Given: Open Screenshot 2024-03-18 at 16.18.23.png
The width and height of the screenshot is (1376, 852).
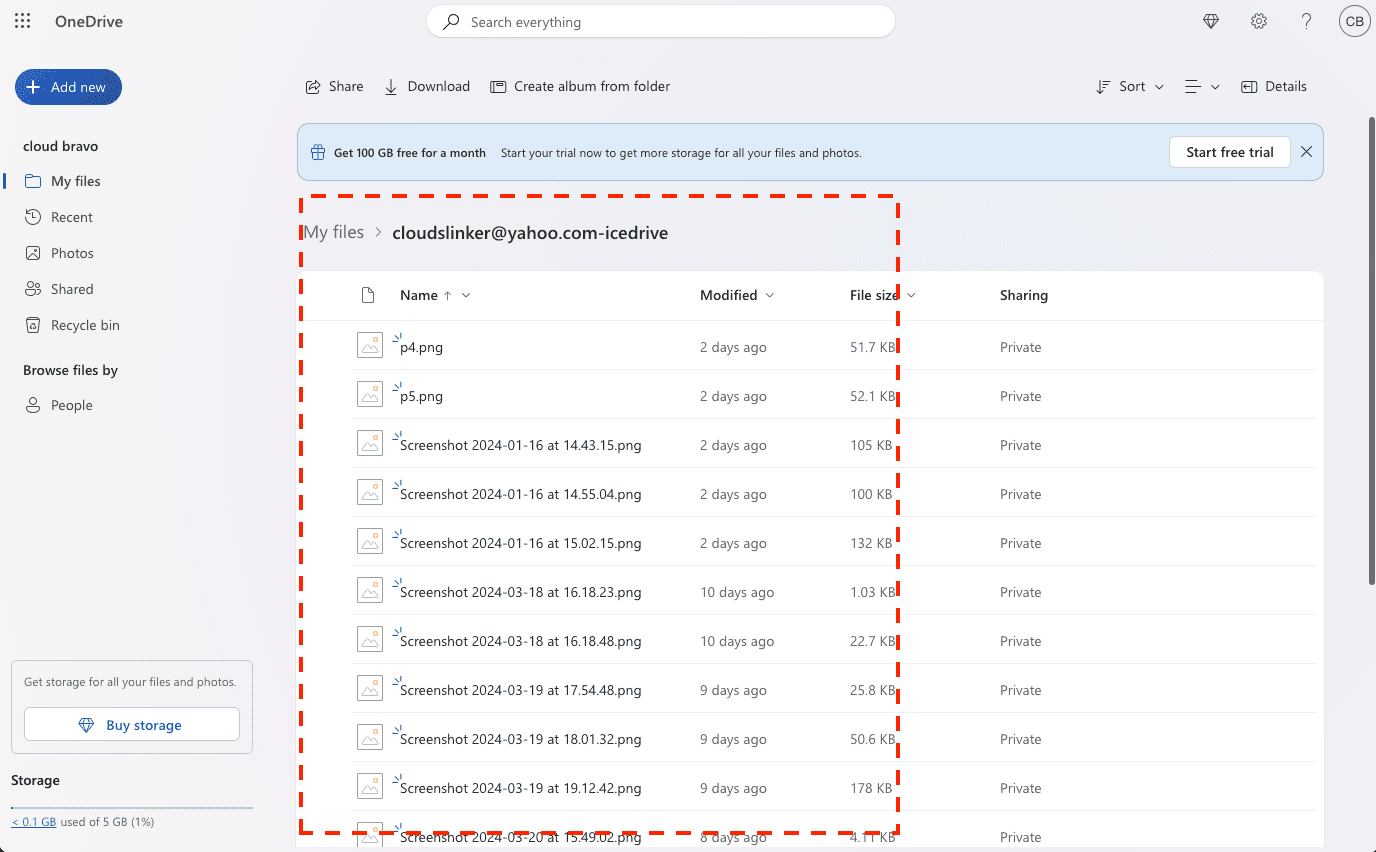Looking at the screenshot, I should (521, 592).
